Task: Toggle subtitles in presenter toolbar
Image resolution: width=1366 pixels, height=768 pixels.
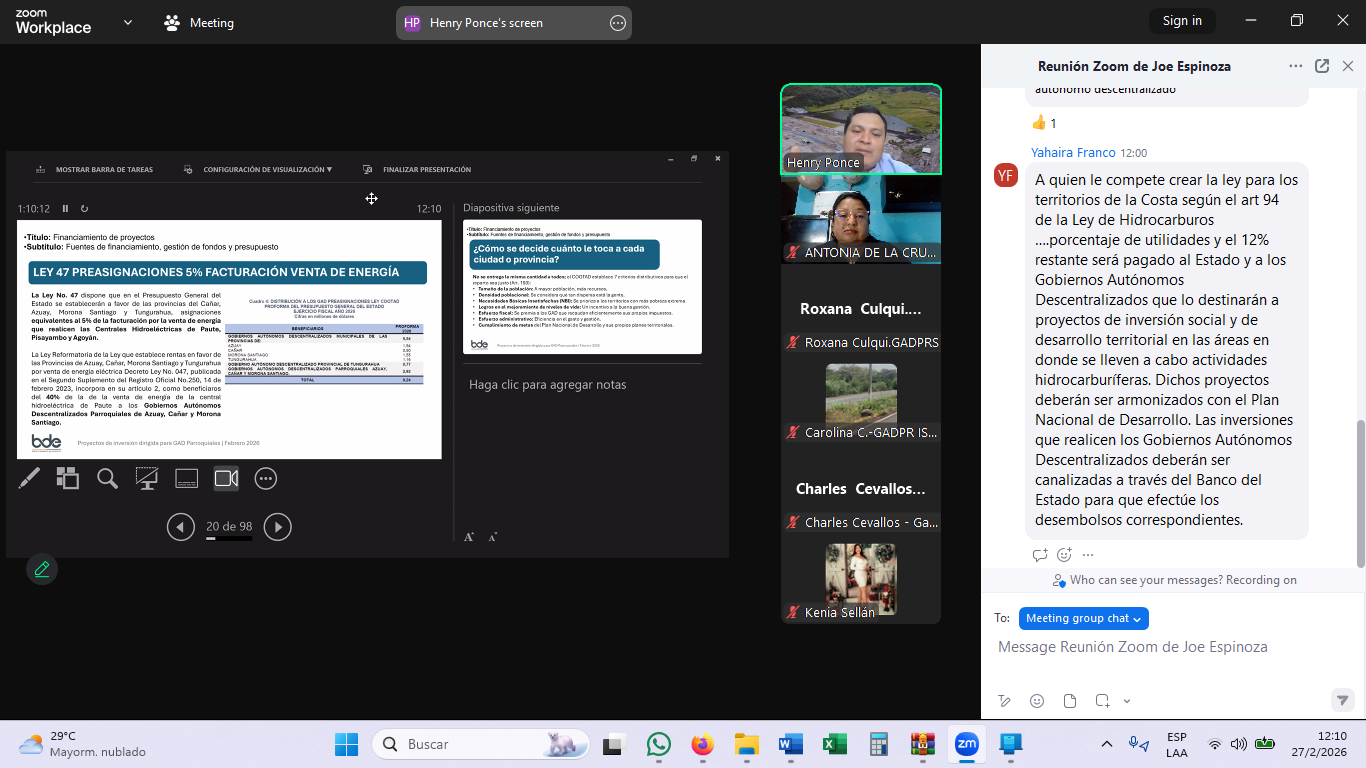Action: tap(187, 479)
